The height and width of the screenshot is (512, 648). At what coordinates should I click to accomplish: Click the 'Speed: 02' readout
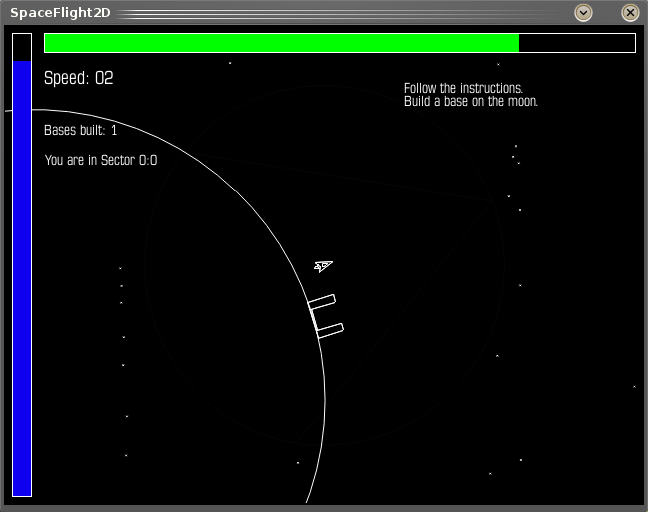[79, 78]
